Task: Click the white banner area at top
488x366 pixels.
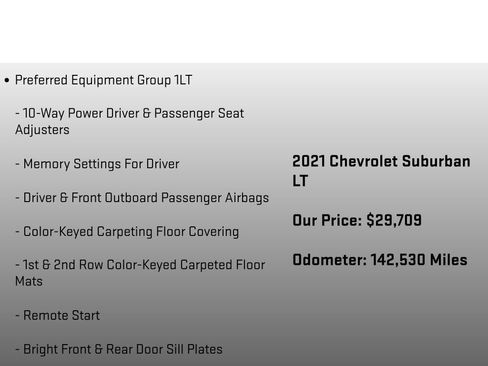Action: click(244, 31)
